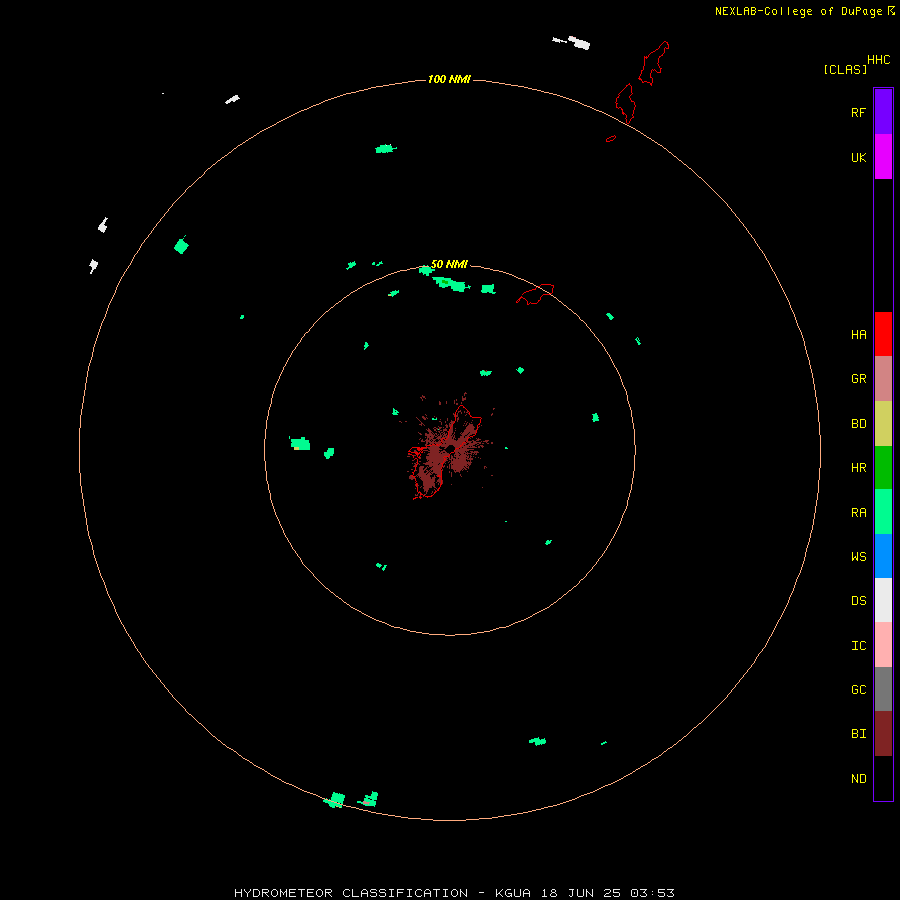Click the Hydrometeor Classification KGUA title text
The height and width of the screenshot is (900, 900).
454,893
